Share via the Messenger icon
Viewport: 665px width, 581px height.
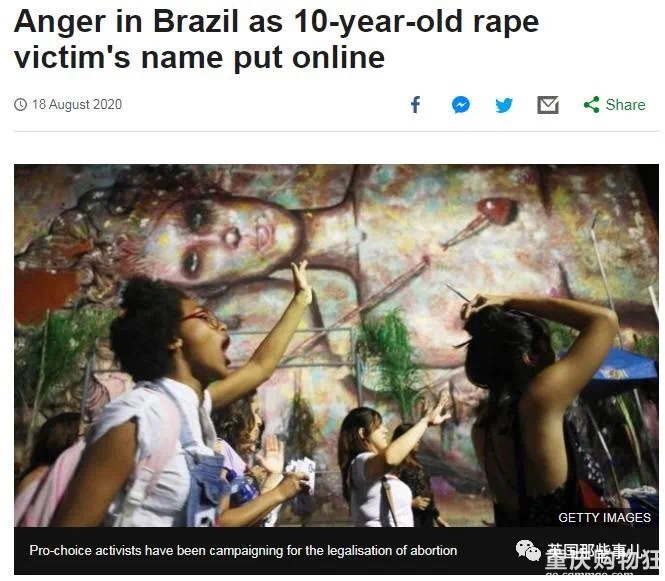point(461,105)
